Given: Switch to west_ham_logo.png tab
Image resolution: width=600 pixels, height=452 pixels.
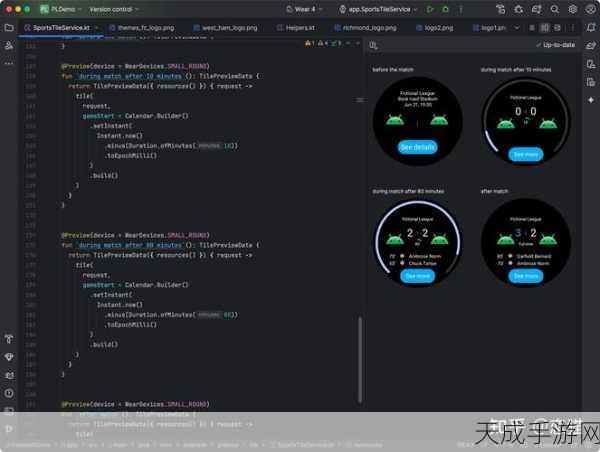Looking at the screenshot, I should pos(225,28).
